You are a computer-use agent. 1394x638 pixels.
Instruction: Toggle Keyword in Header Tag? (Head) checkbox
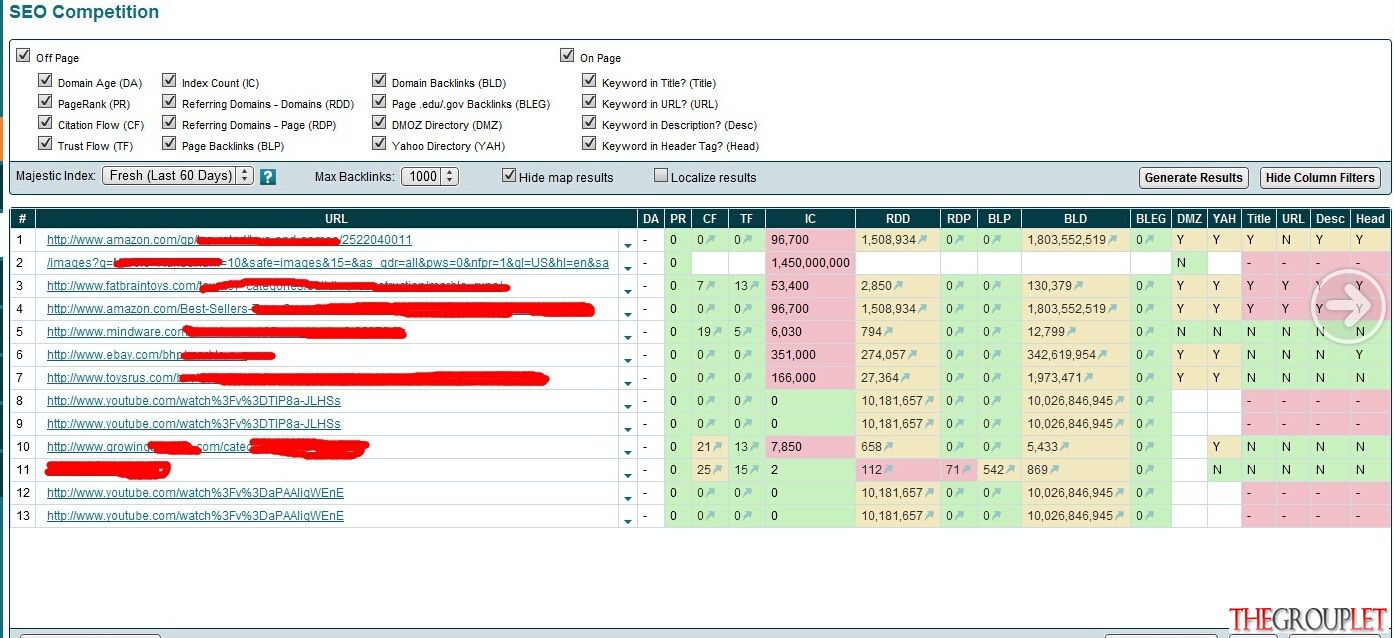pos(589,145)
